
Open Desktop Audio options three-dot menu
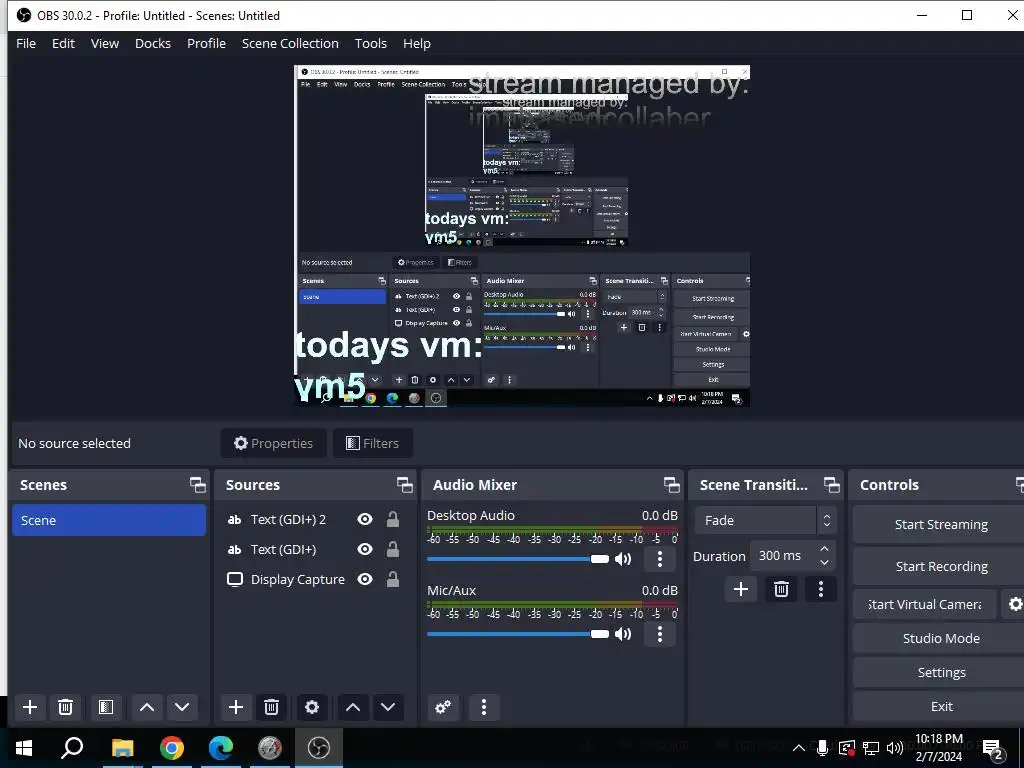(660, 559)
